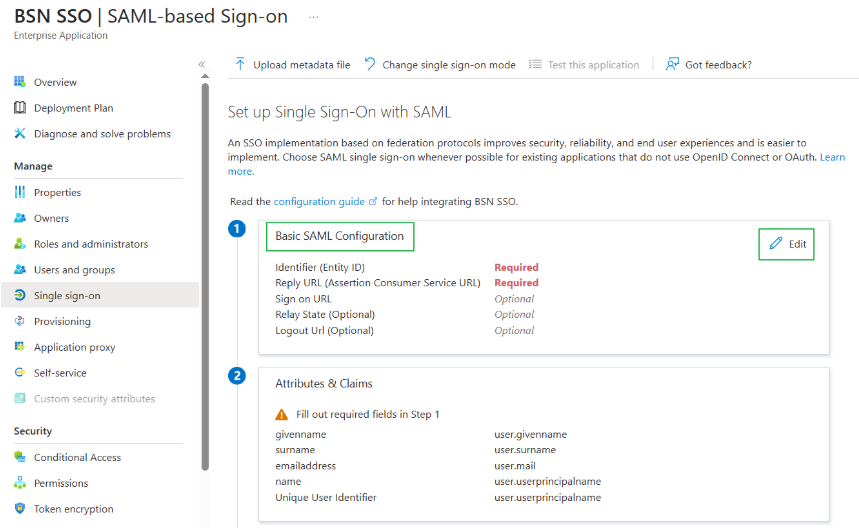The height and width of the screenshot is (528, 859).
Task: Open Users and groups
Action: (75, 269)
